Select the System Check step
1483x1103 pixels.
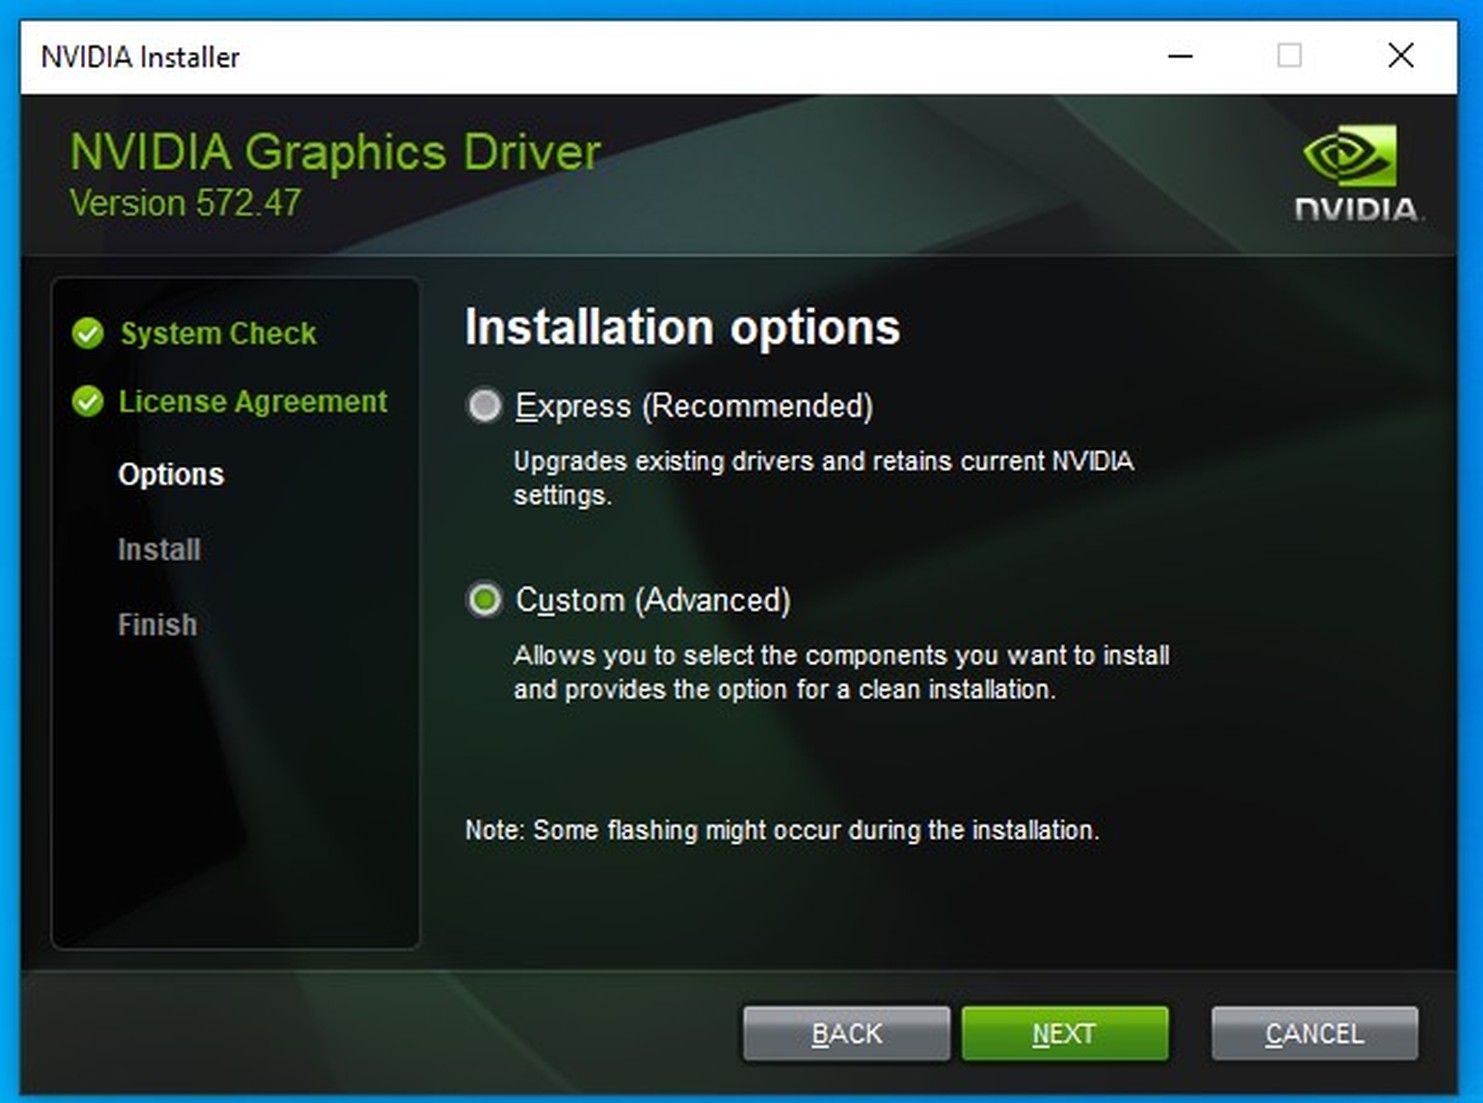218,333
